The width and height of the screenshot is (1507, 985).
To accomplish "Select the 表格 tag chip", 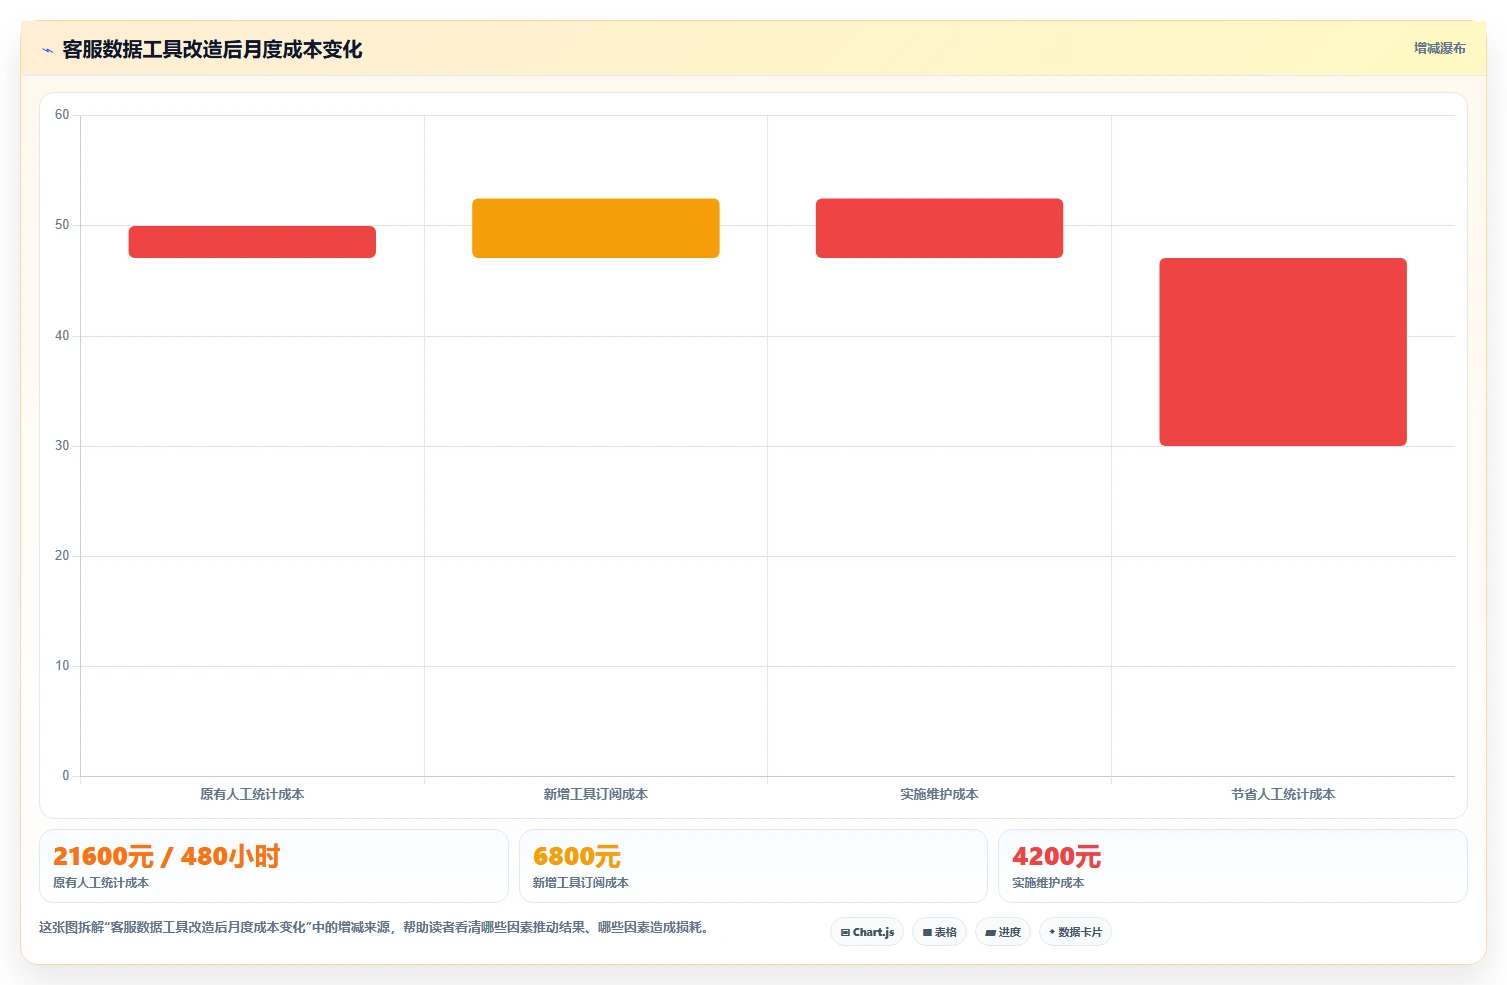I will click(939, 932).
